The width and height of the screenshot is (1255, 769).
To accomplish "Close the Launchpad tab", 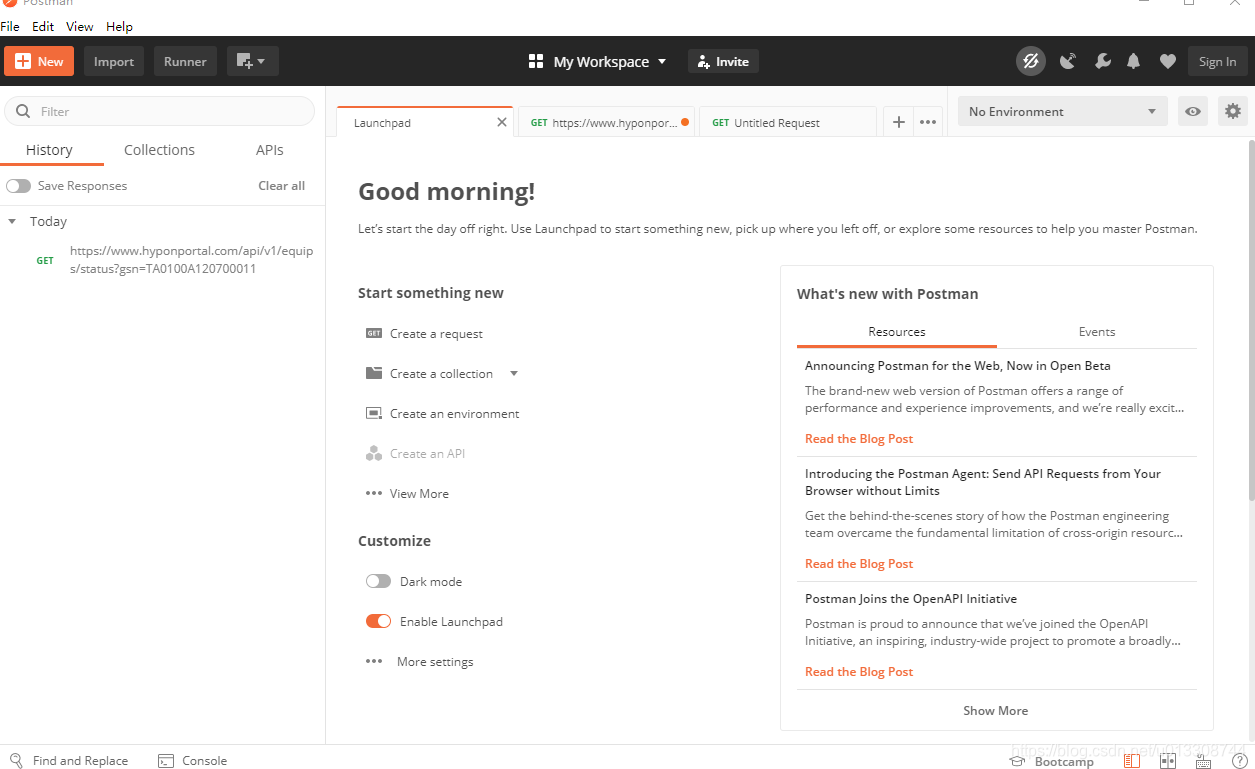I will [x=502, y=122].
